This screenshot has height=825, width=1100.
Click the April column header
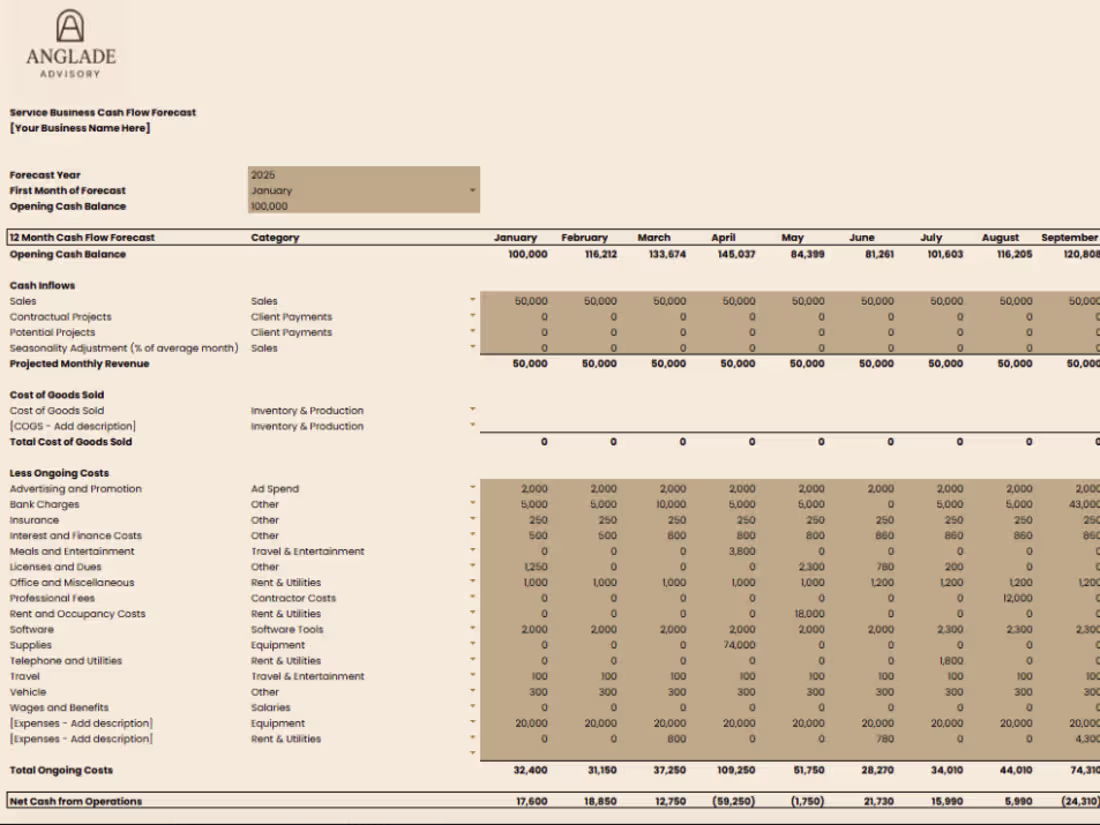723,238
